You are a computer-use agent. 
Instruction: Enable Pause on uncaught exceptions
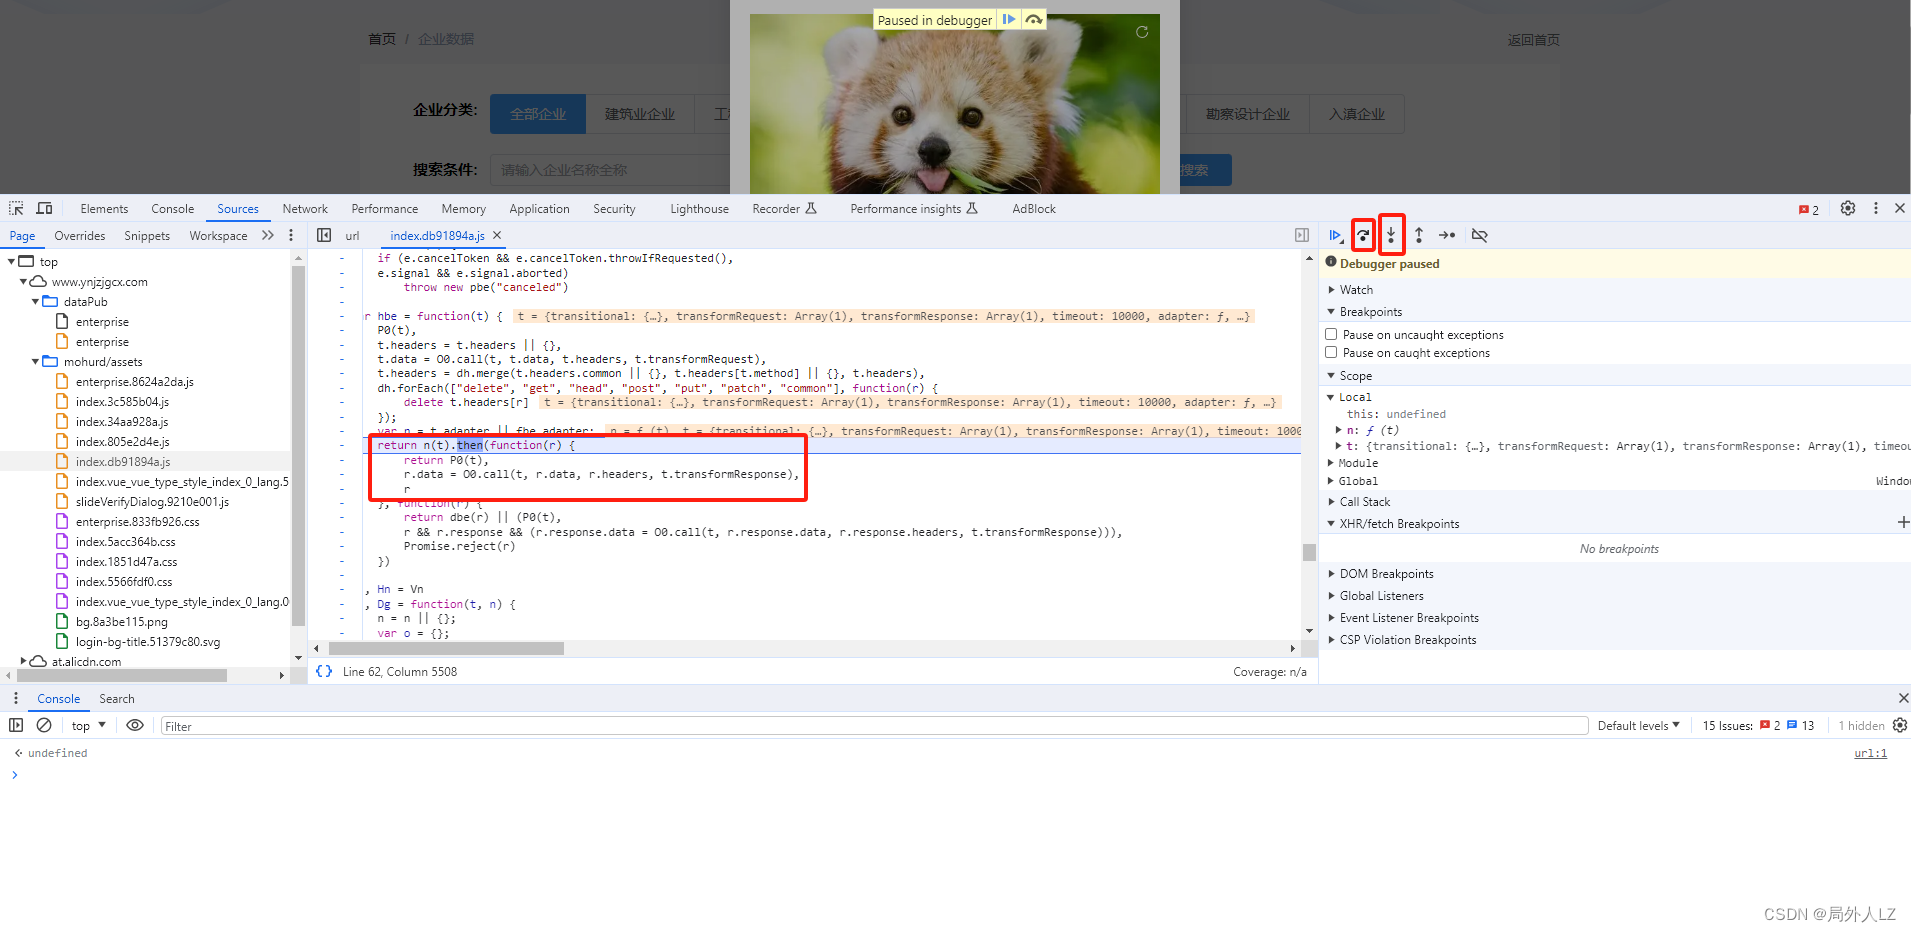coord(1331,334)
